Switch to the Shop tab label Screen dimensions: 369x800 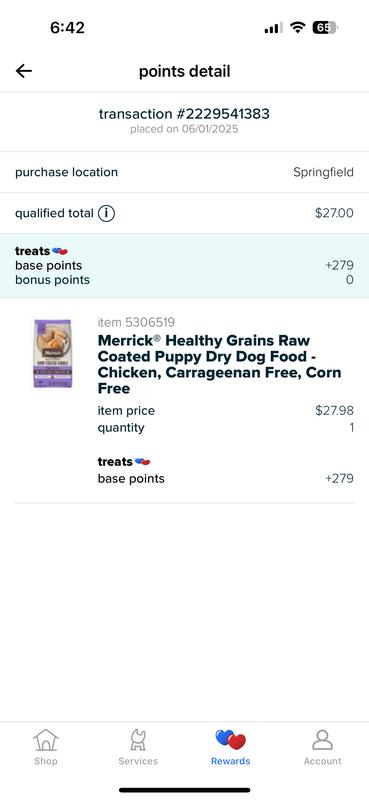(x=46, y=761)
